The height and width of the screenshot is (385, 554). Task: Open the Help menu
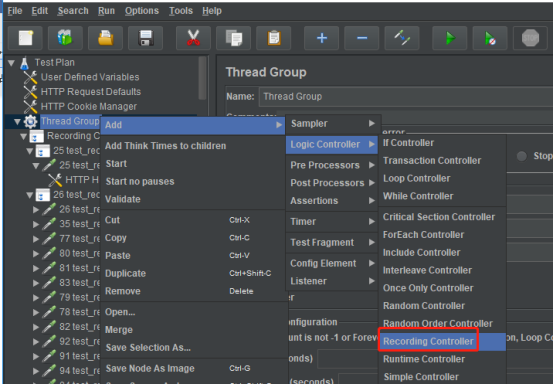click(212, 11)
